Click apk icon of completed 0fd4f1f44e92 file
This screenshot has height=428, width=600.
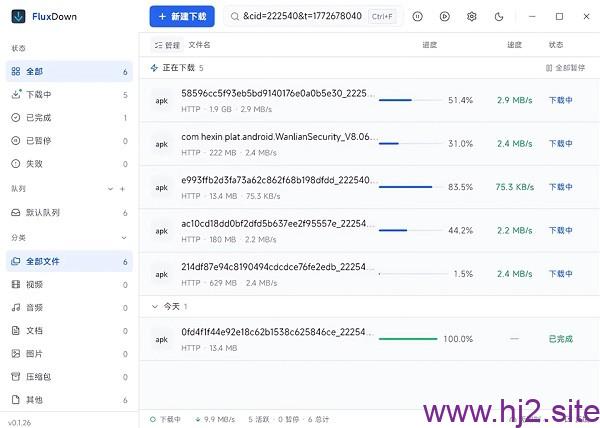tap(161, 339)
